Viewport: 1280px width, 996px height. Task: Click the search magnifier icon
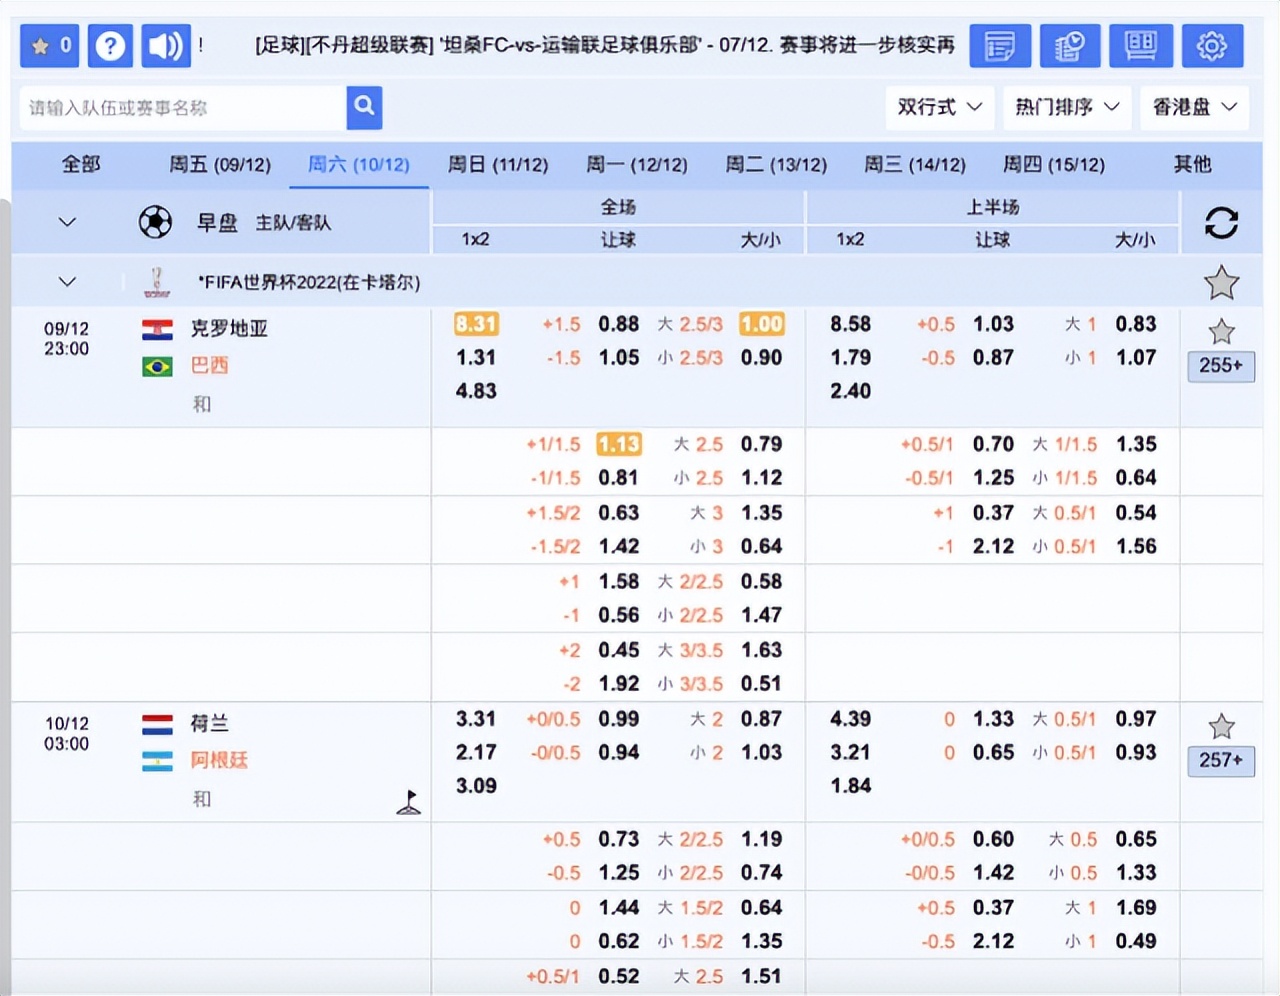point(364,107)
